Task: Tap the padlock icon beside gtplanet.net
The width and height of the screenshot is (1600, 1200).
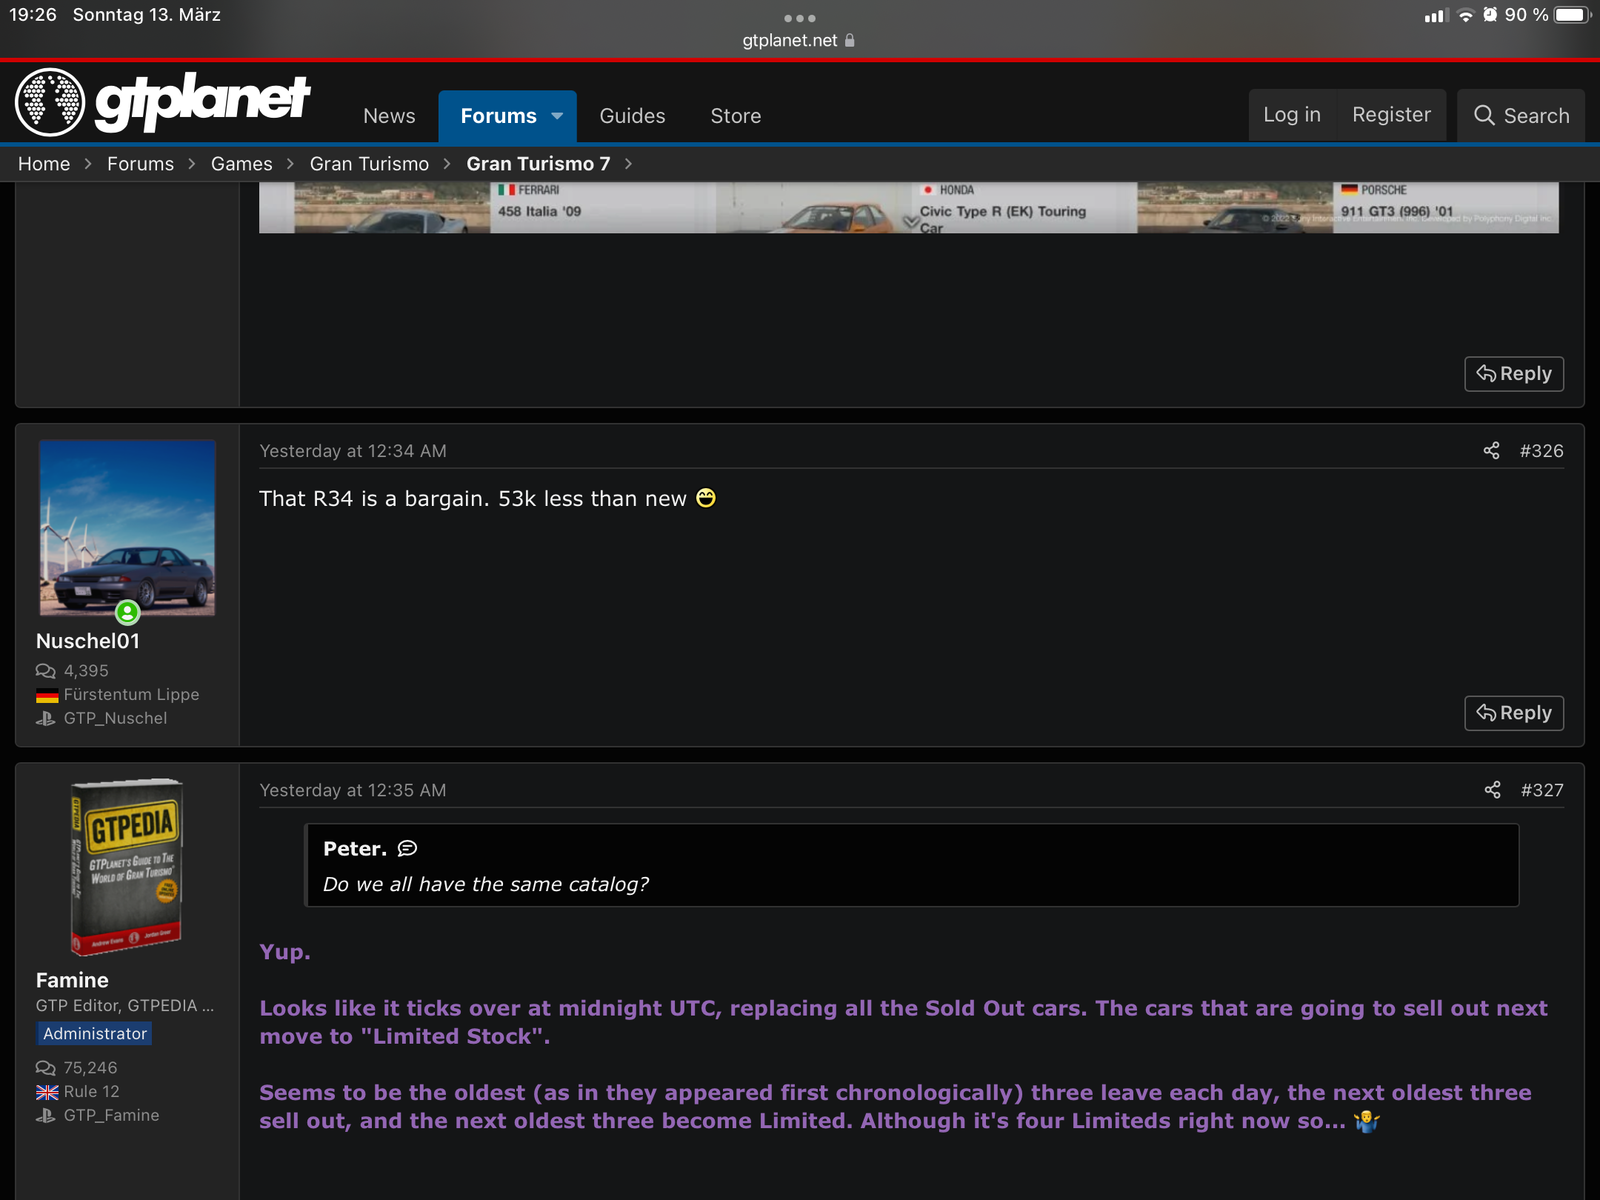Action: coord(850,41)
